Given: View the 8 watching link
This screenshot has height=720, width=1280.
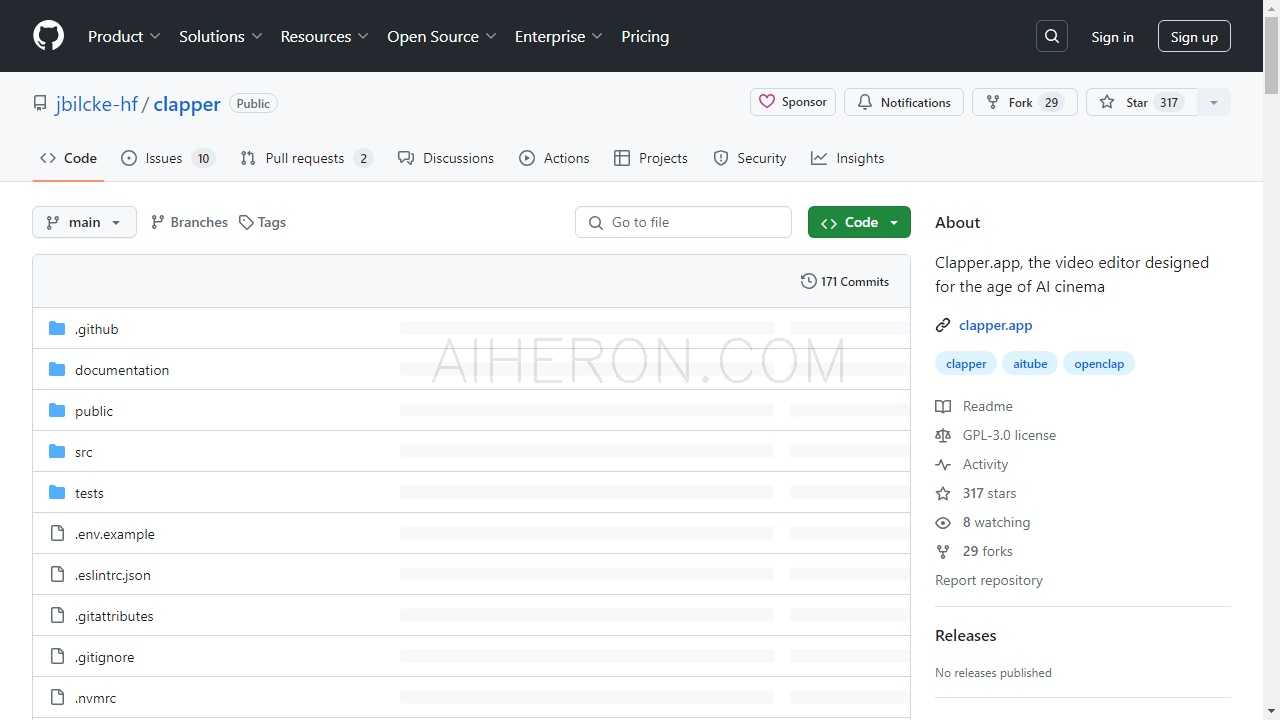Looking at the screenshot, I should coord(983,522).
